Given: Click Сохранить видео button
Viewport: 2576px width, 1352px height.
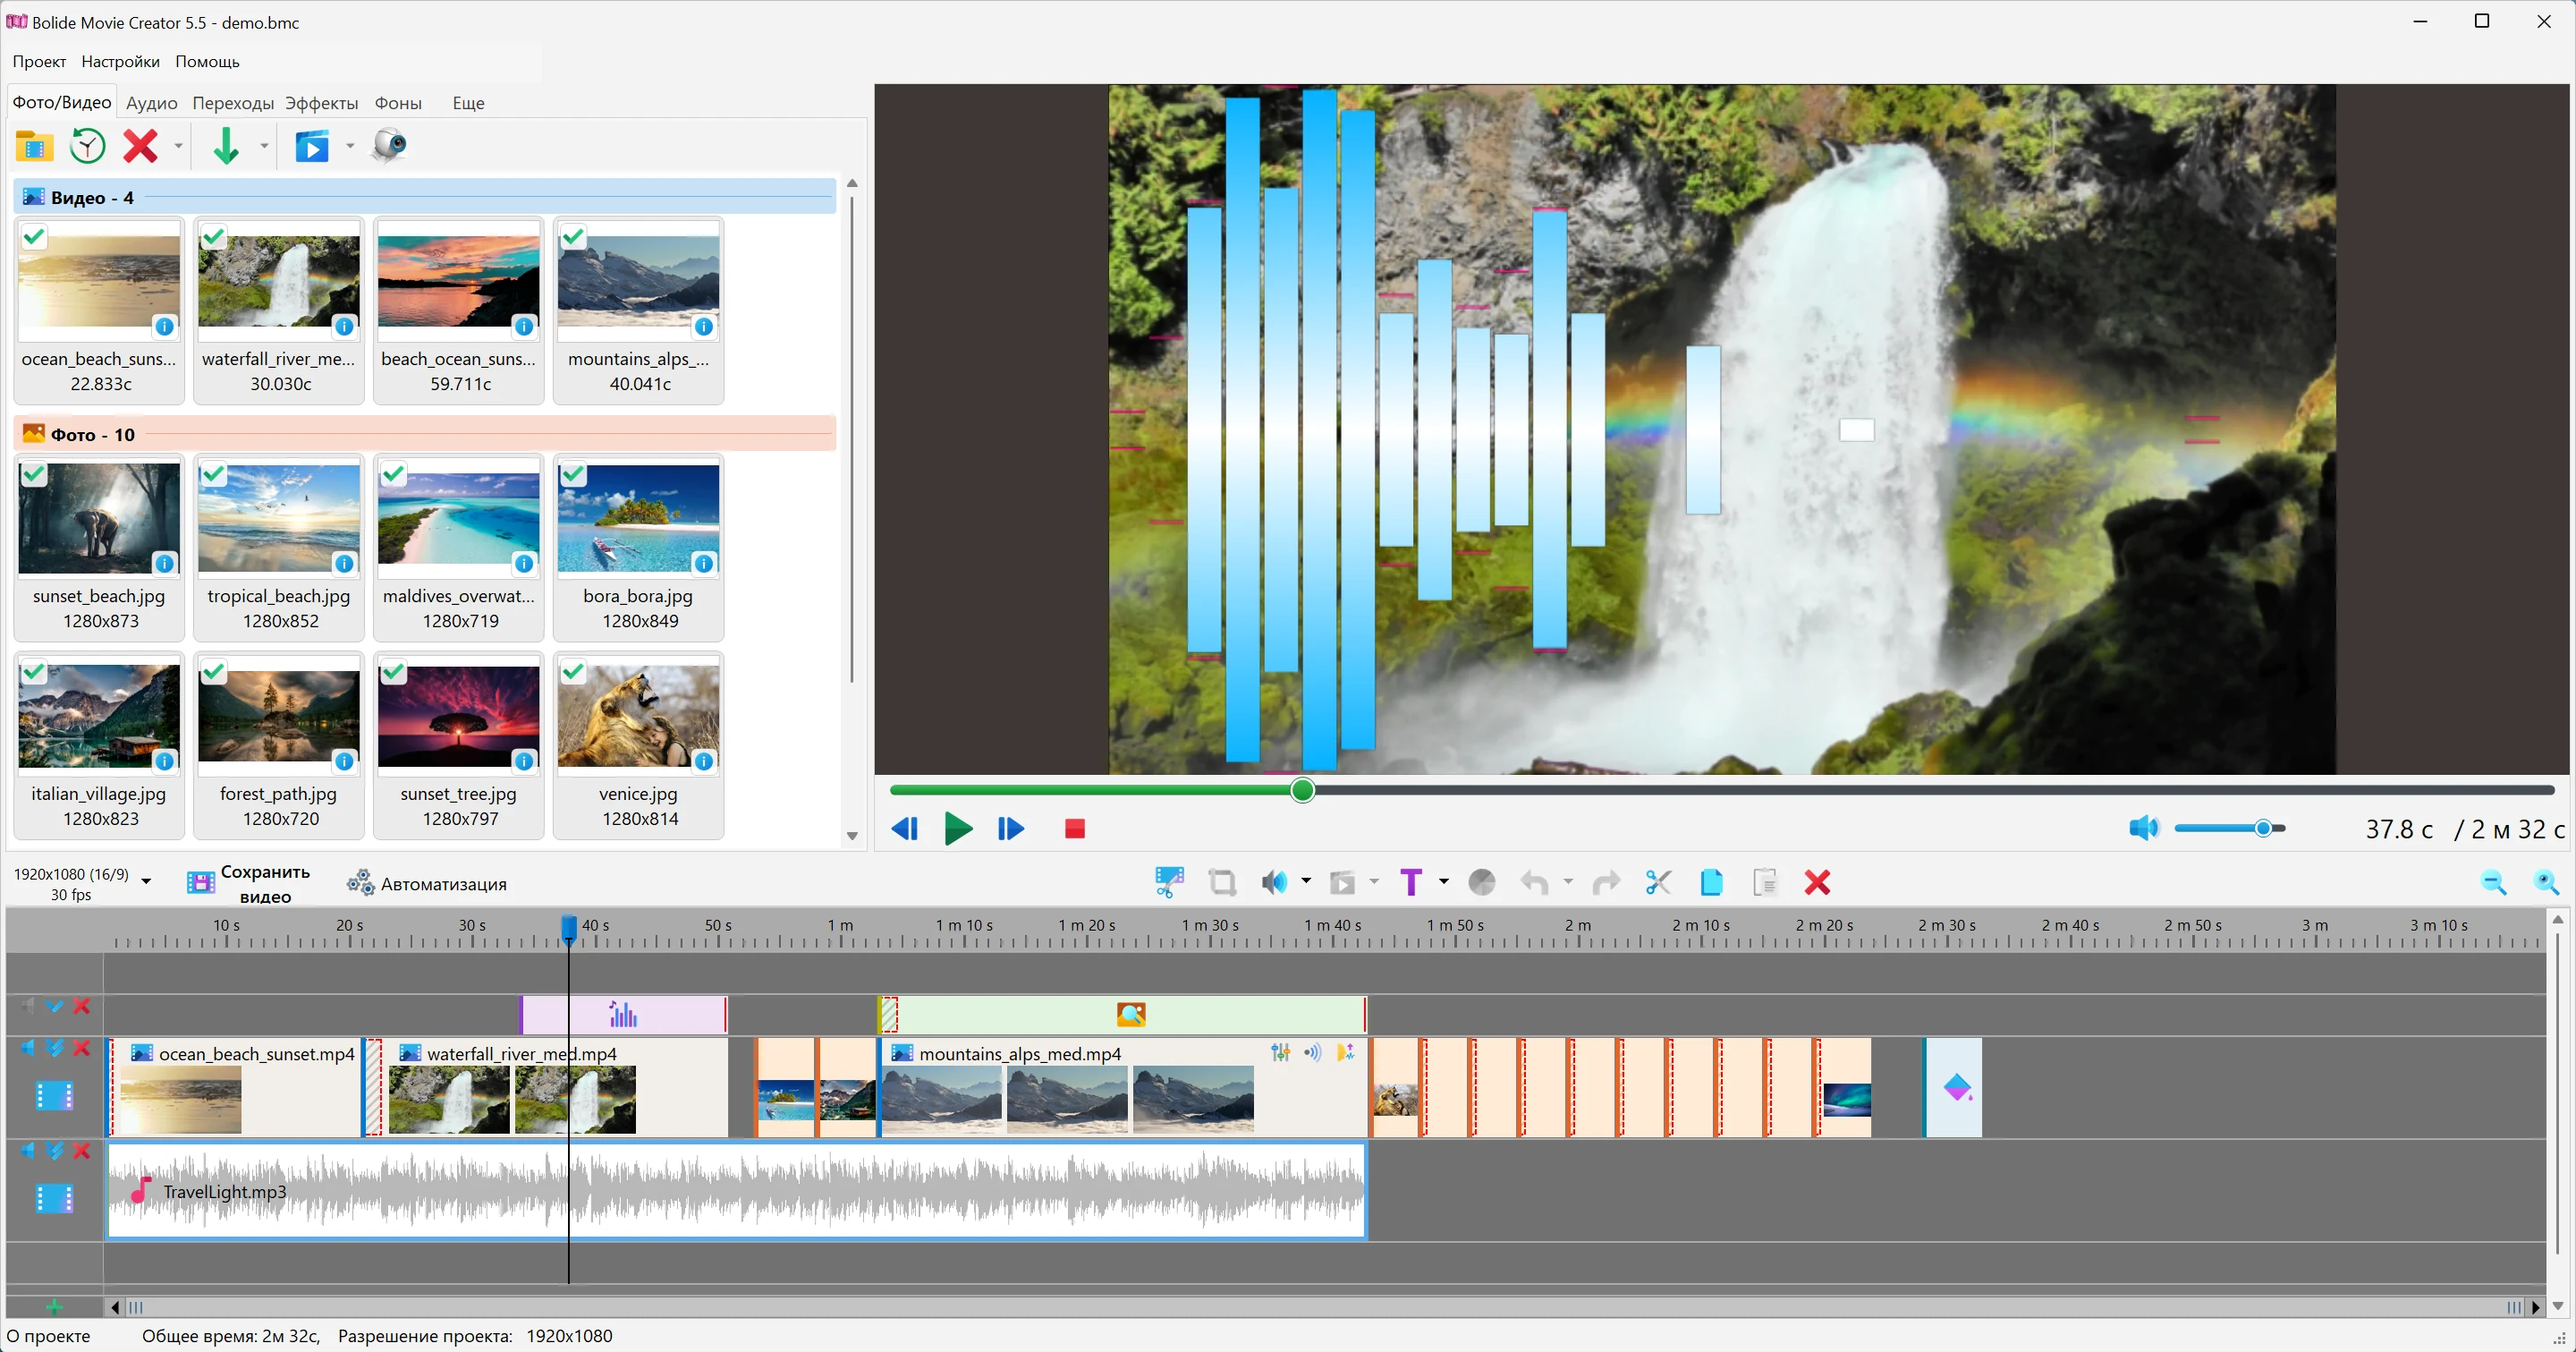Looking at the screenshot, I should (x=249, y=883).
